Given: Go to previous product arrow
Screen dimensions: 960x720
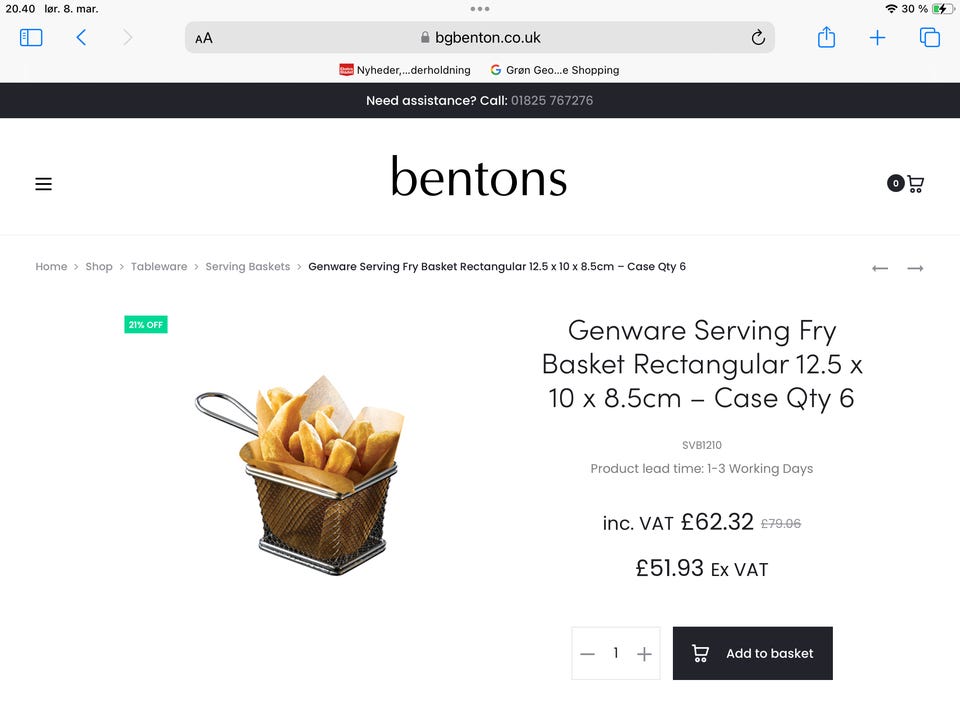Looking at the screenshot, I should [880, 268].
